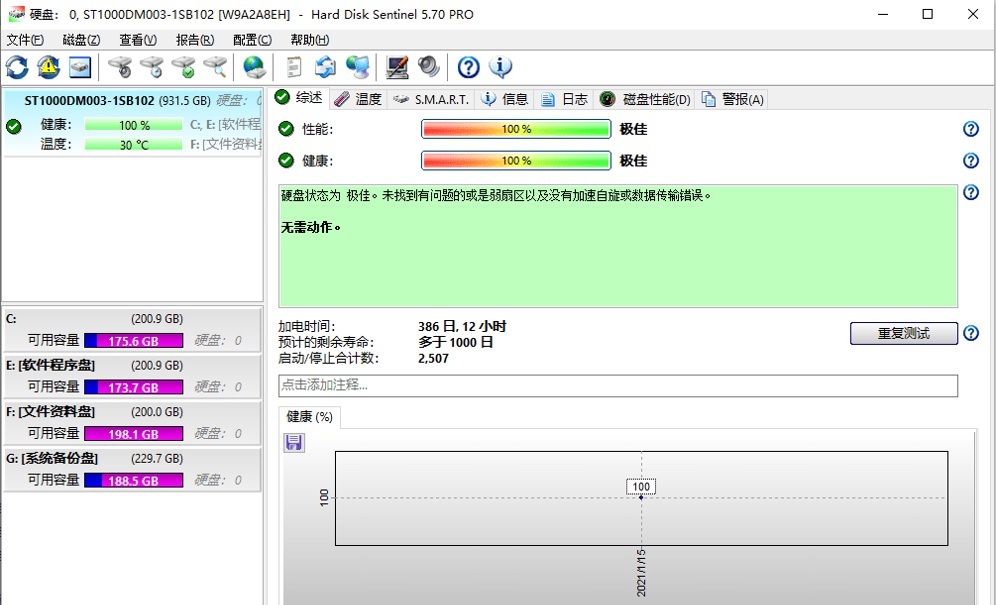
Task: Open the alert configuration toolbar icon
Action: [47, 66]
